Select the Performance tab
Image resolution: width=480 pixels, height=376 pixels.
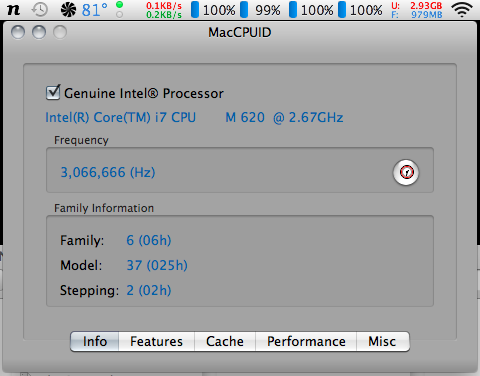pos(306,341)
